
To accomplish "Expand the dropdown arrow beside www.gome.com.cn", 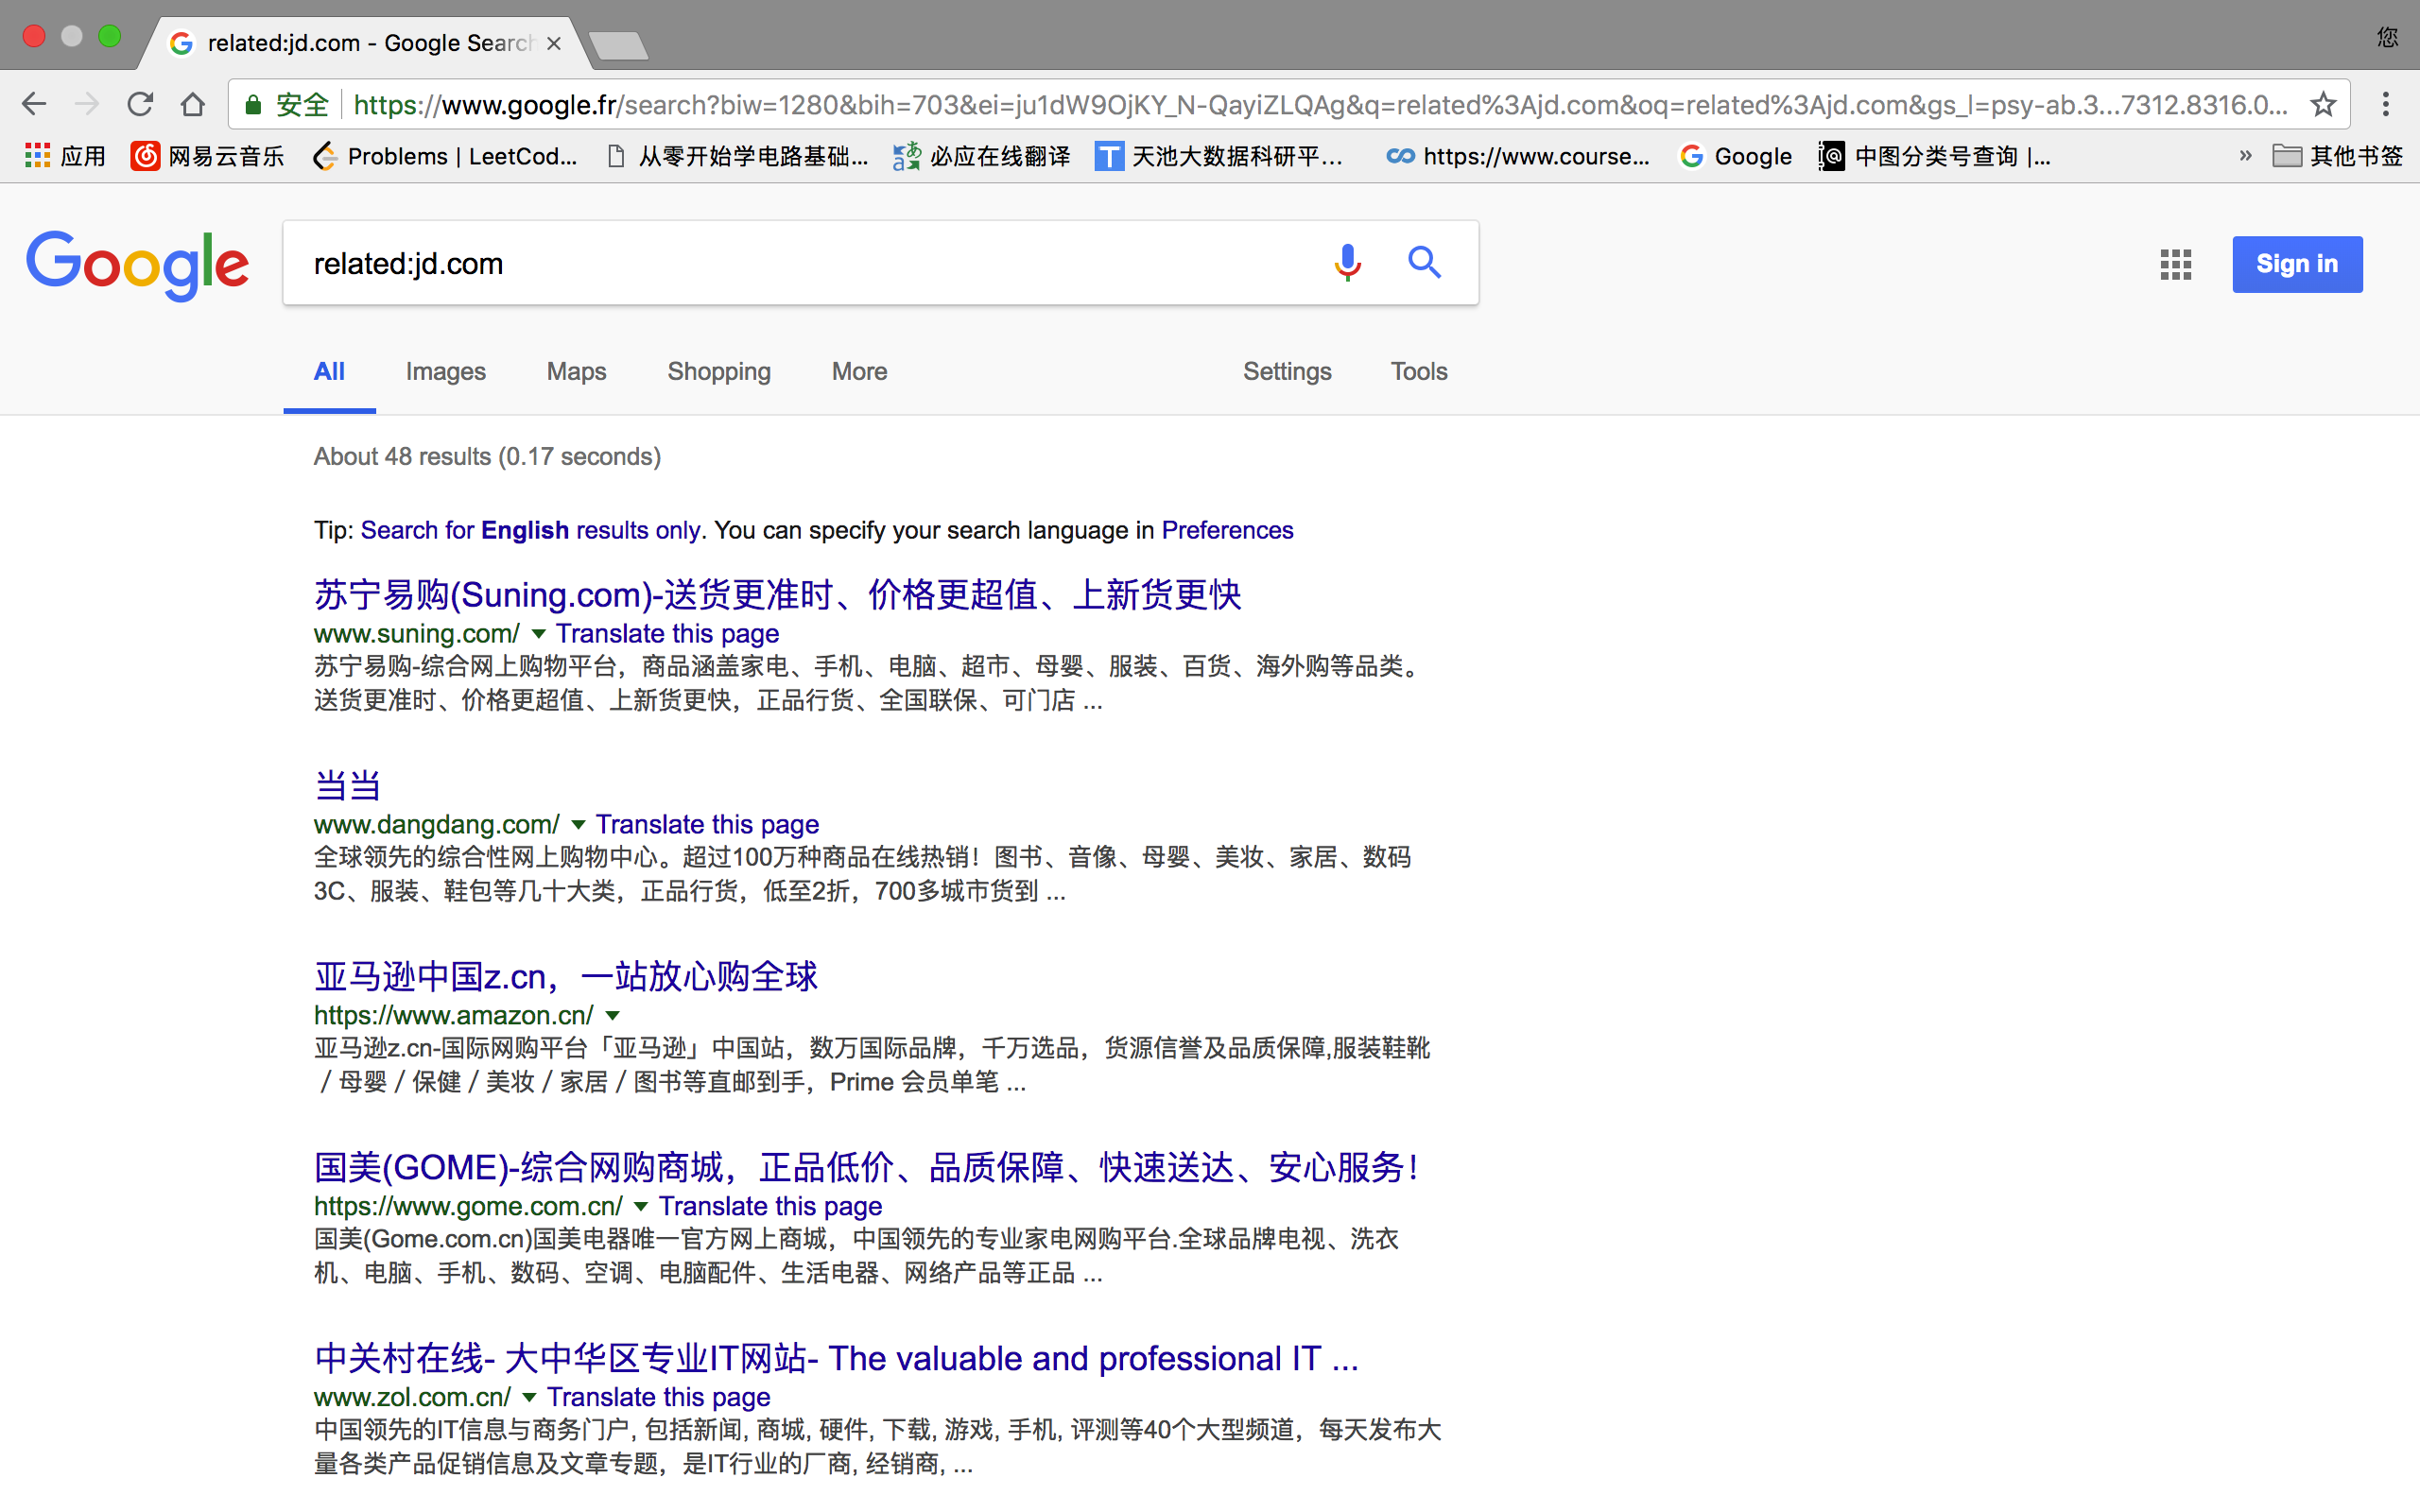I will [641, 1207].
